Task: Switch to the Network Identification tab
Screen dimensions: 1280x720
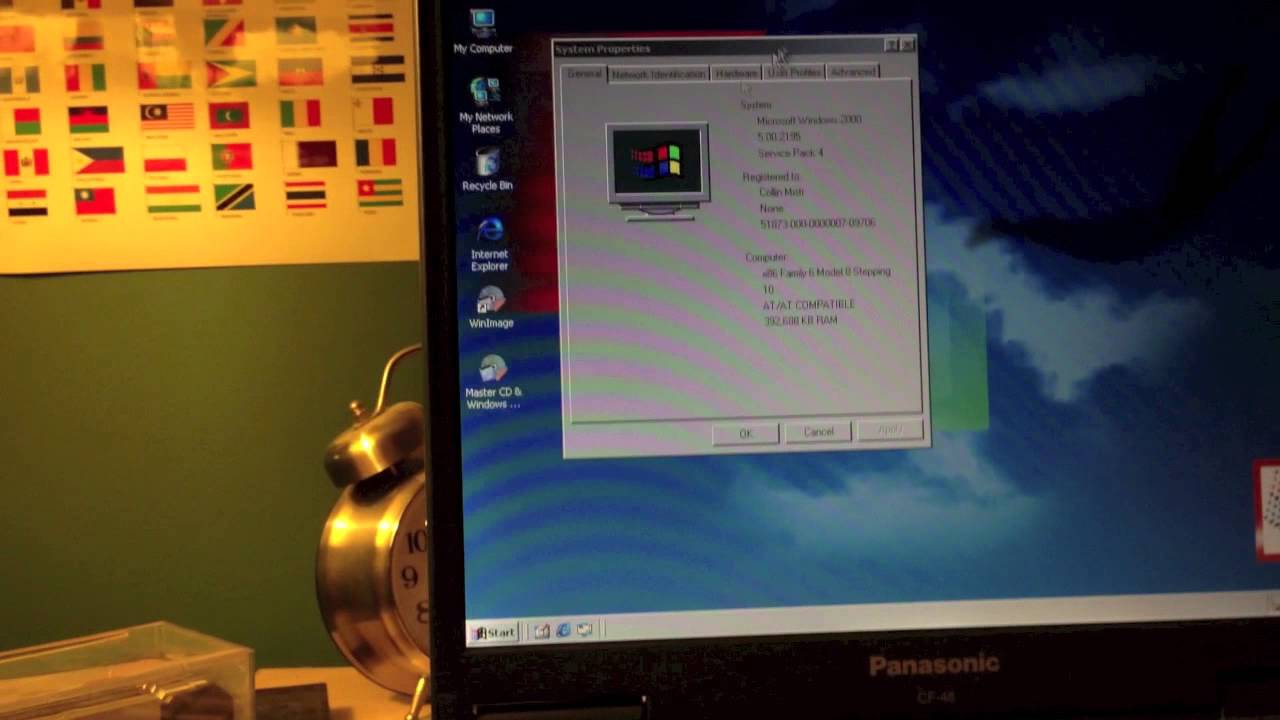Action: 658,74
